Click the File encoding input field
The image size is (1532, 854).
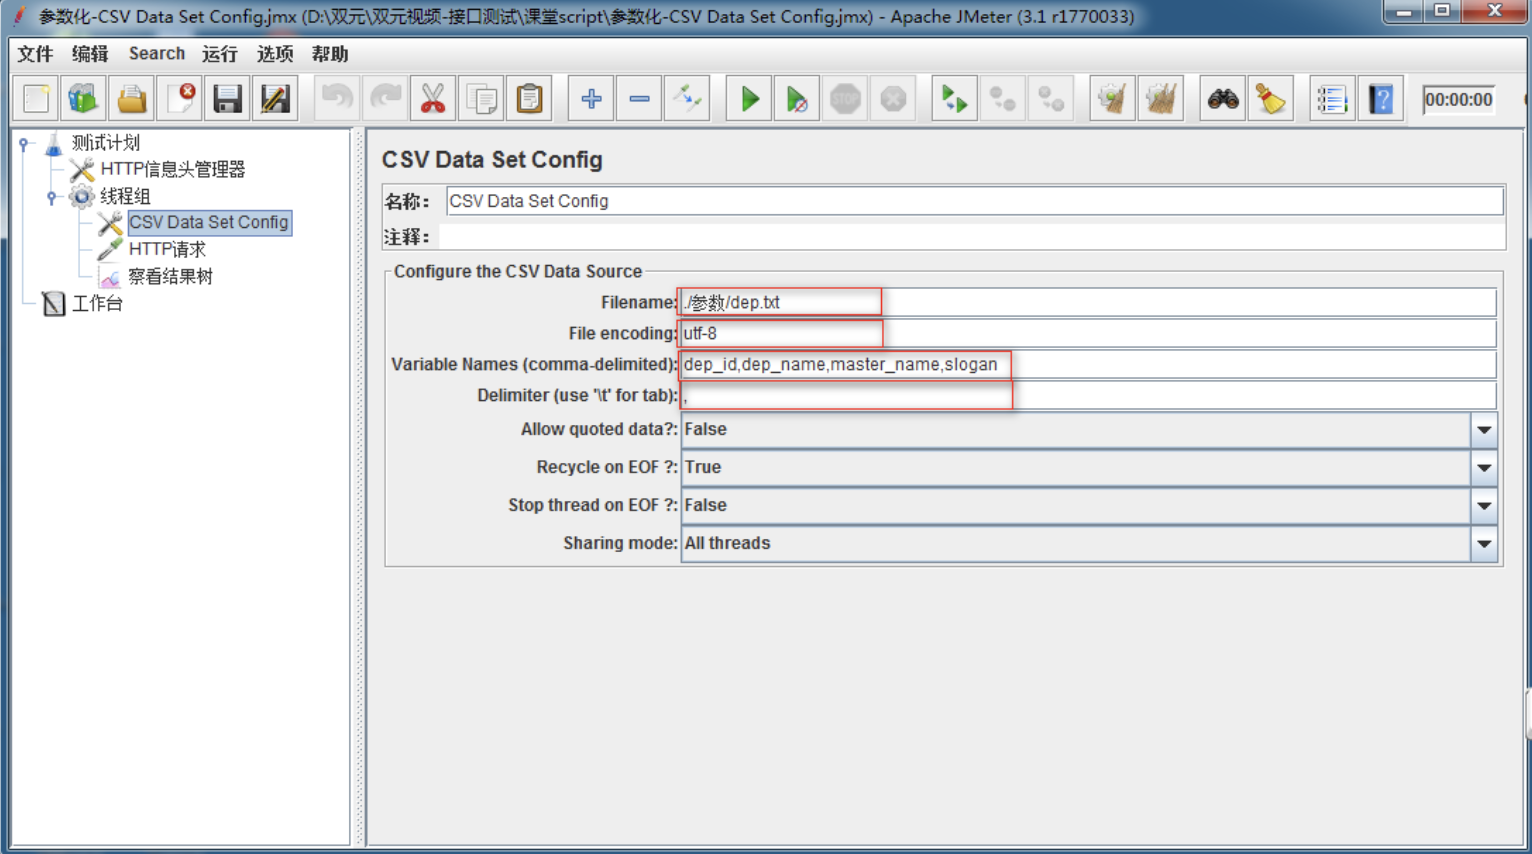pyautogui.click(x=1088, y=333)
